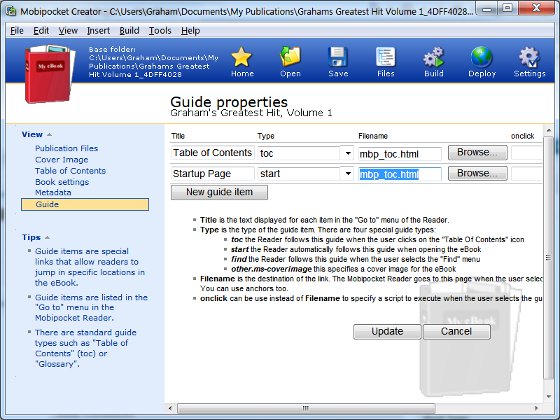Show publication files via Files icon
Viewport: 560px width, 420px height.
[x=386, y=57]
